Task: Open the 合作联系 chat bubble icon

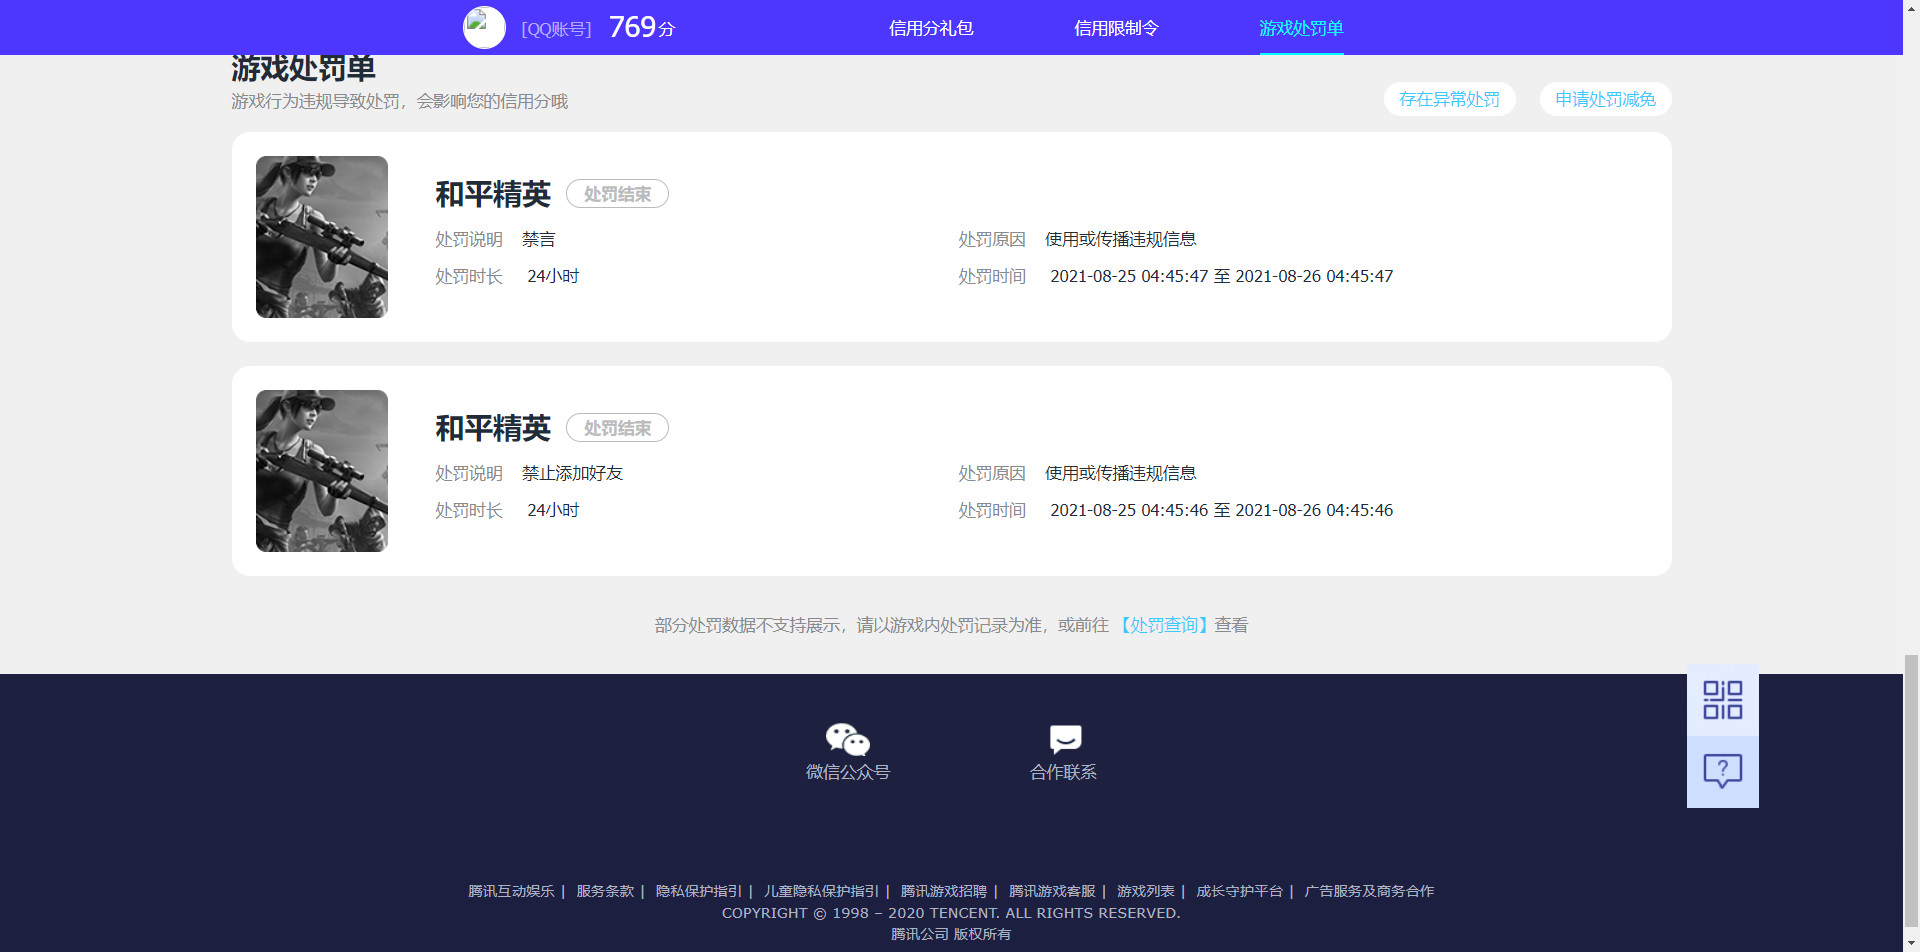Action: (1065, 739)
